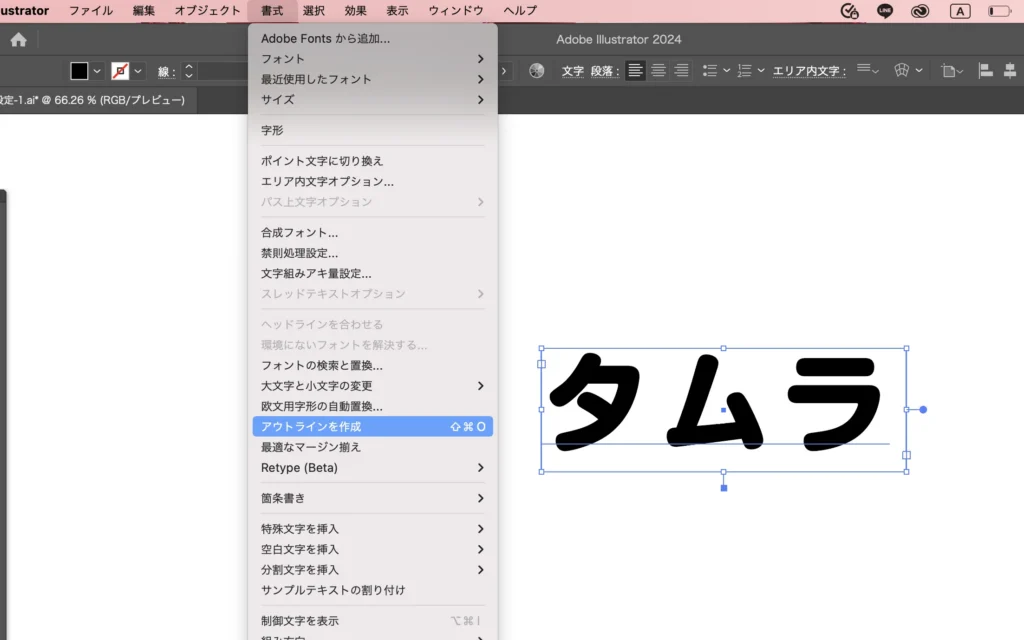The height and width of the screenshot is (640, 1024).
Task: Click the LINE icon in menu bar
Action: [885, 11]
